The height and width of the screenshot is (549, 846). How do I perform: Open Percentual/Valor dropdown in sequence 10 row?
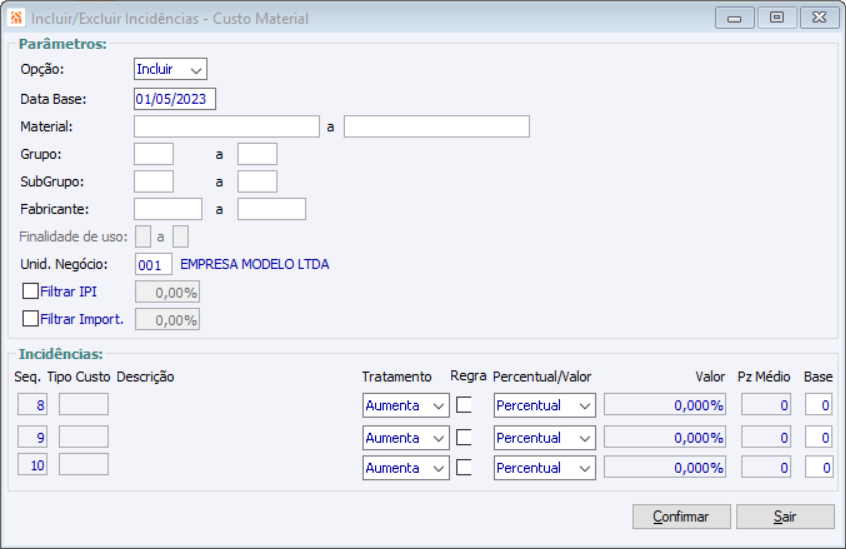pyautogui.click(x=544, y=468)
